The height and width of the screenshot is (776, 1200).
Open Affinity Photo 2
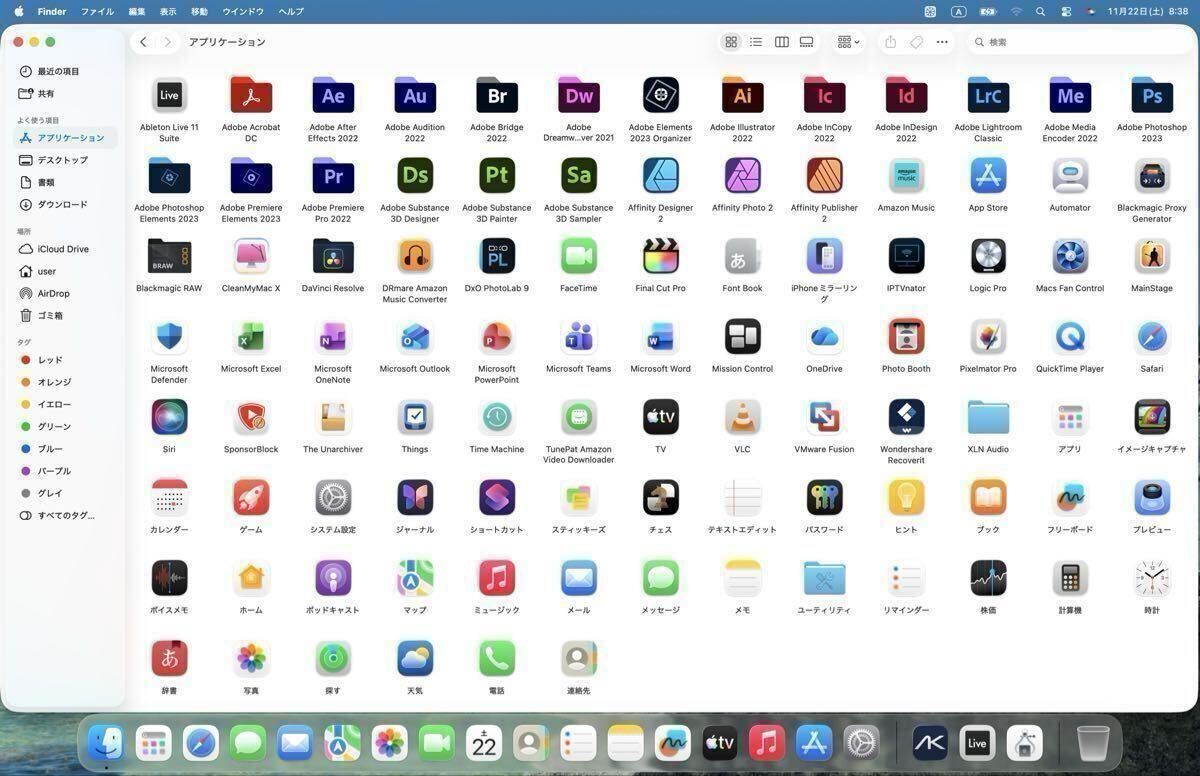click(742, 176)
